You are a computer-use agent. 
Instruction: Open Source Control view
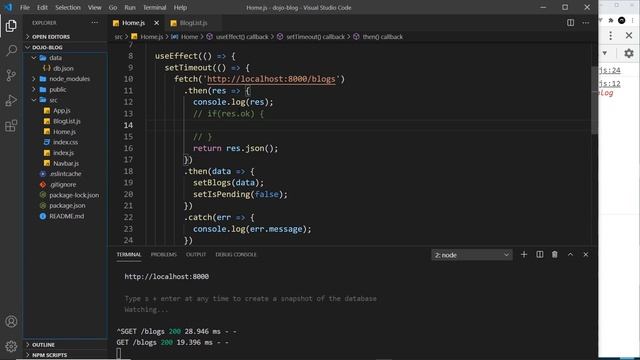(x=11, y=76)
